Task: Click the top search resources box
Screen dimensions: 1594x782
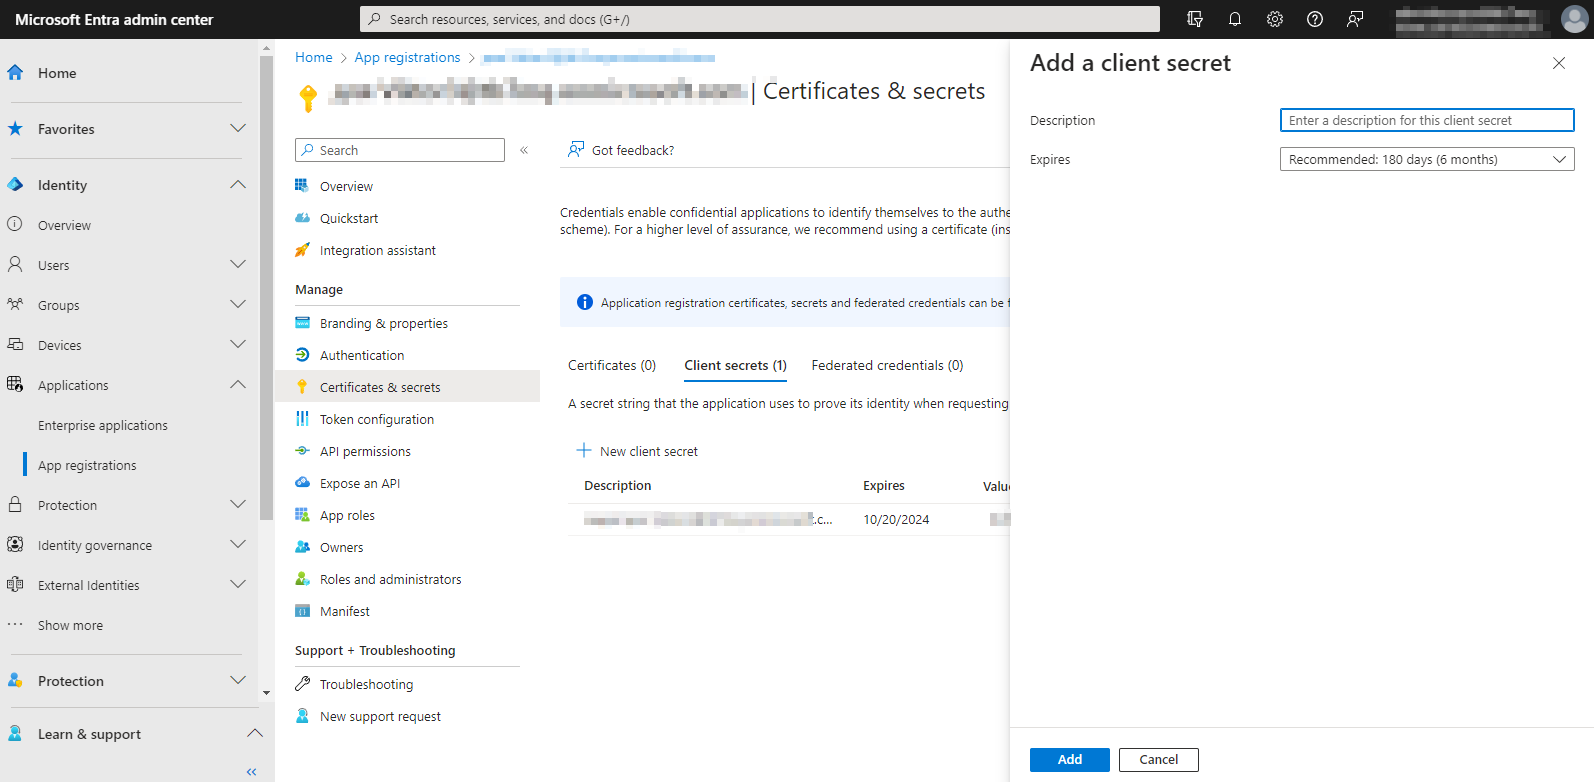Action: click(x=760, y=19)
